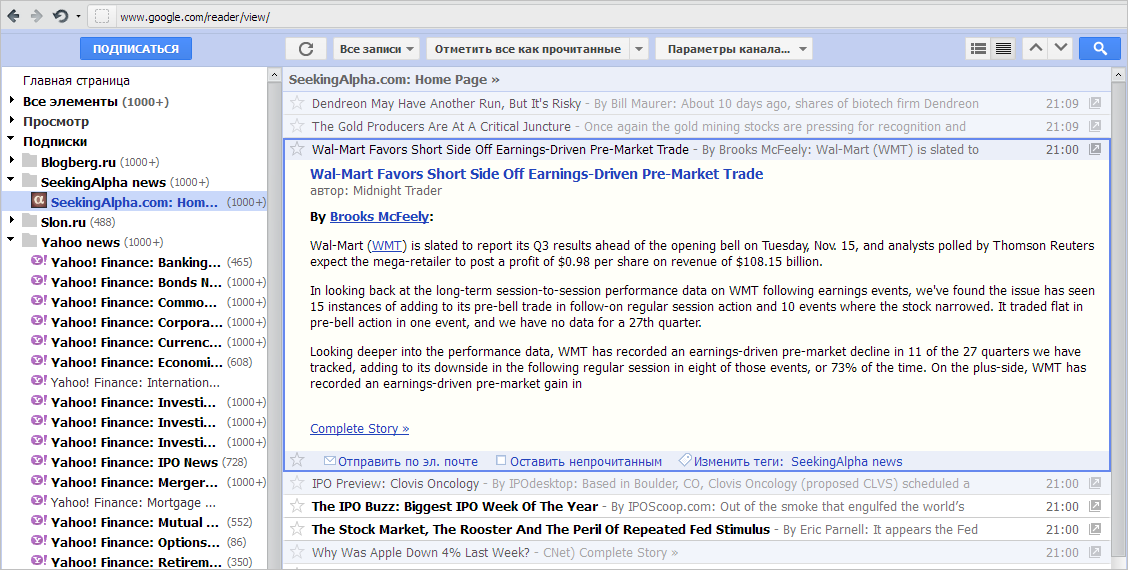Star The Gold Producers item
This screenshot has height=570, width=1128.
tap(297, 126)
